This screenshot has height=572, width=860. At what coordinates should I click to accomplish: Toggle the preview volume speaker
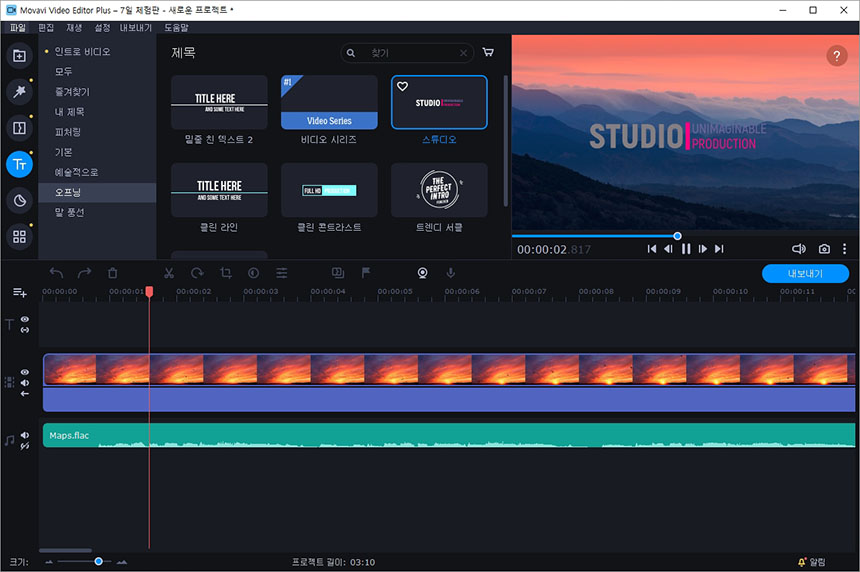pyautogui.click(x=799, y=249)
